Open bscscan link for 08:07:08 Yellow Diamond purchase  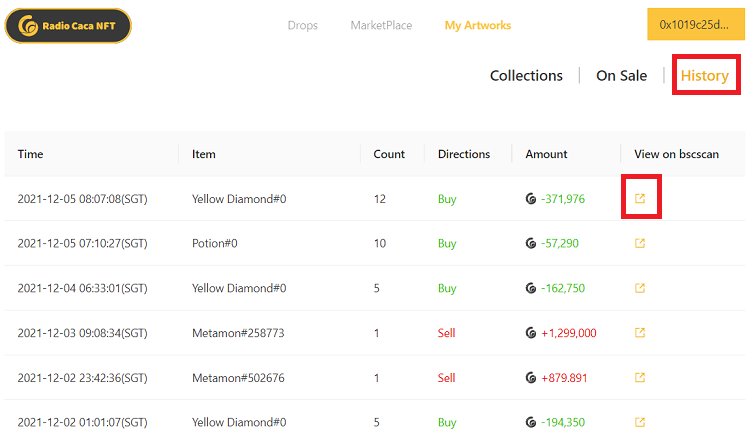coord(640,199)
